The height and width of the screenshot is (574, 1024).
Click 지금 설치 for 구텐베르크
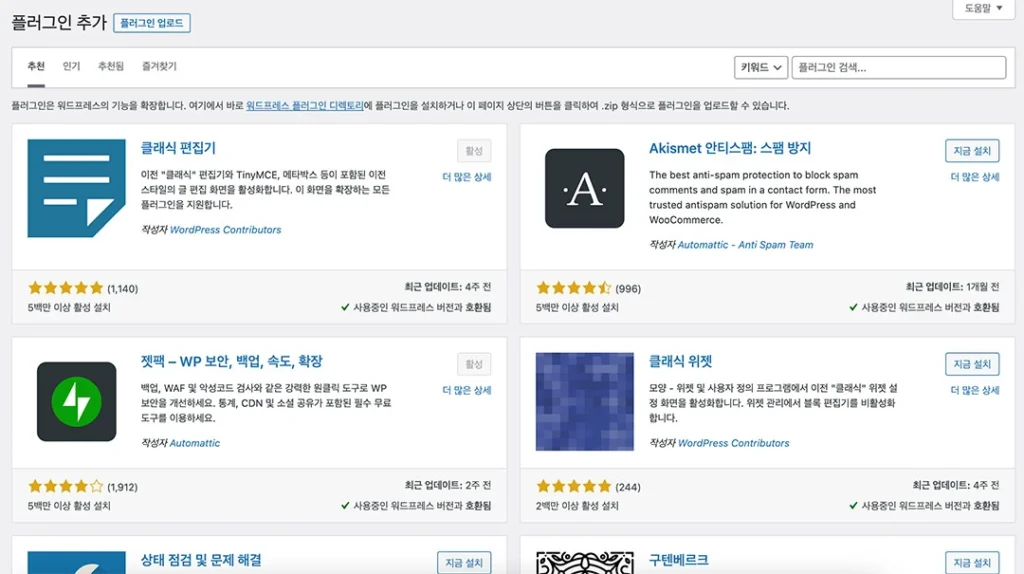click(x=972, y=562)
